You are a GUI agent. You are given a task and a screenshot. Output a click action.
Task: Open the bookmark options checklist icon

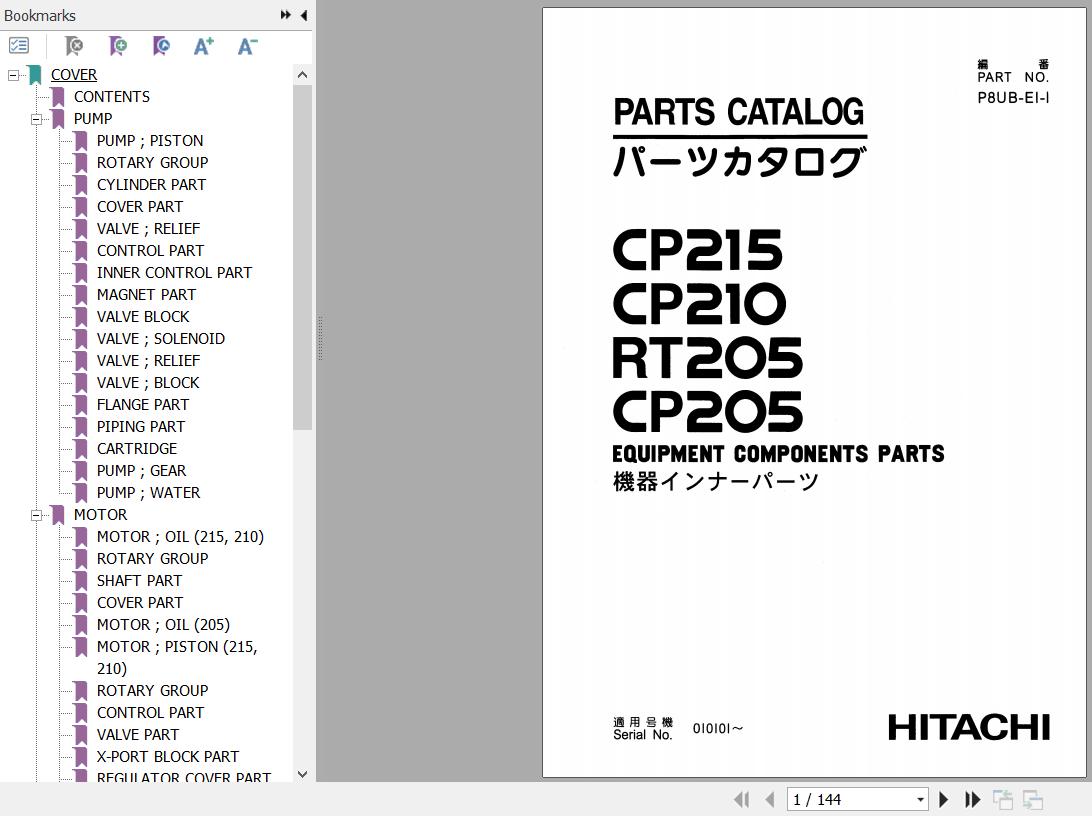19,46
